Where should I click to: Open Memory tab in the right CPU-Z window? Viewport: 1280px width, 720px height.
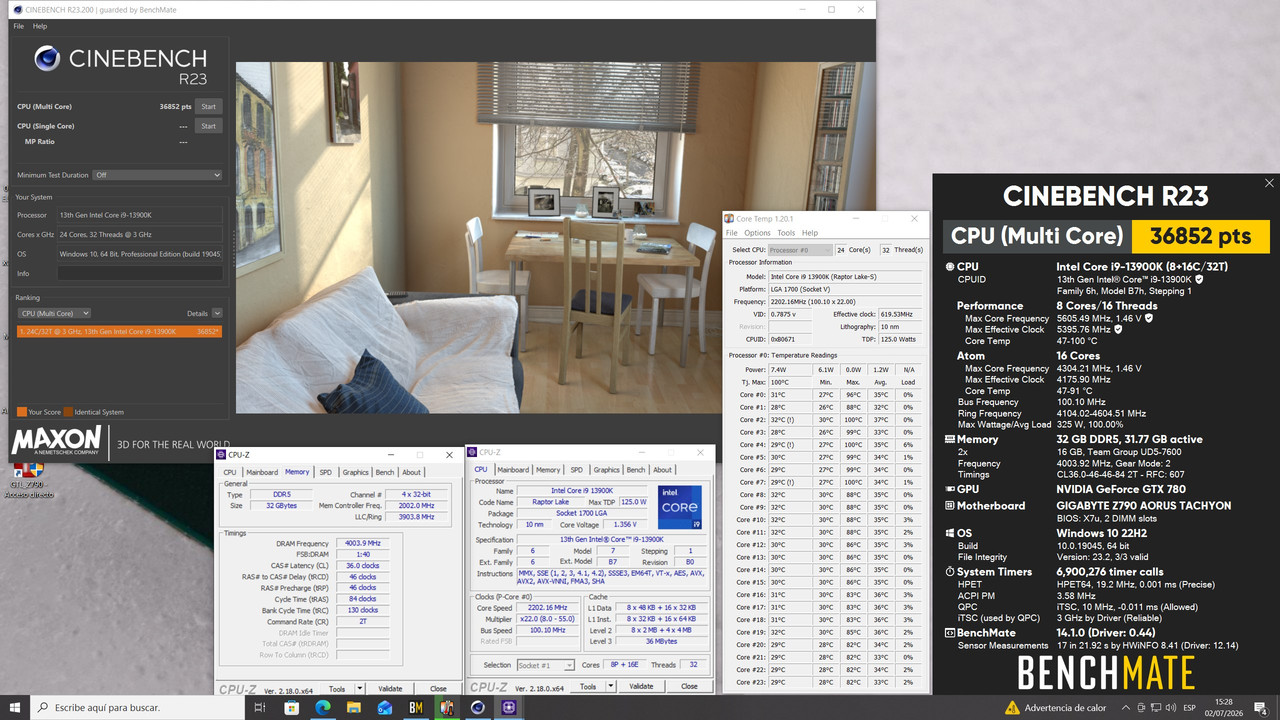(x=548, y=470)
